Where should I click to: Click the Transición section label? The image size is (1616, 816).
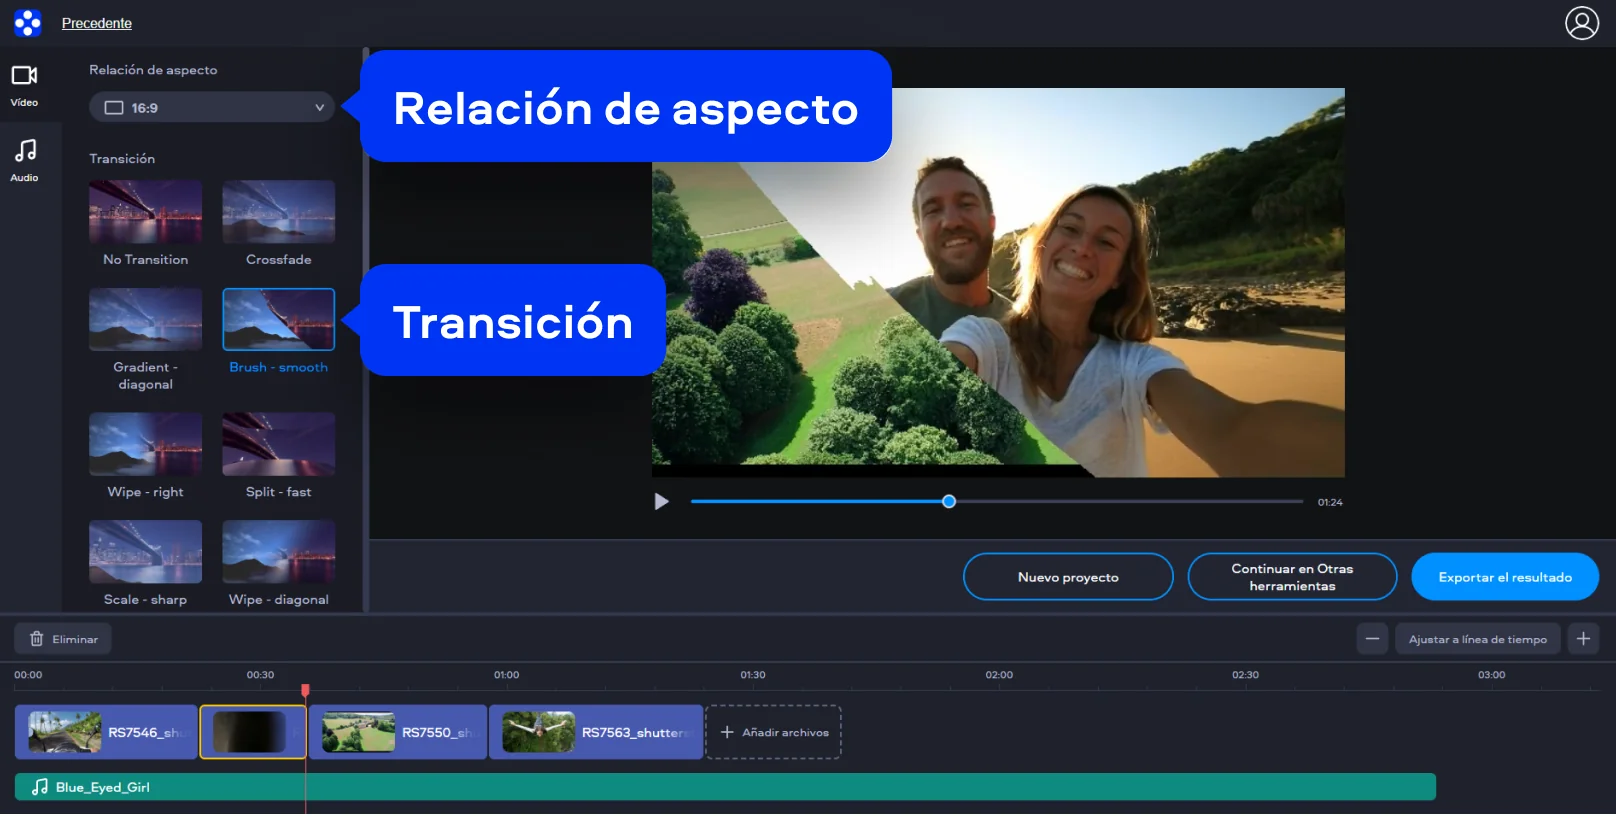122,159
